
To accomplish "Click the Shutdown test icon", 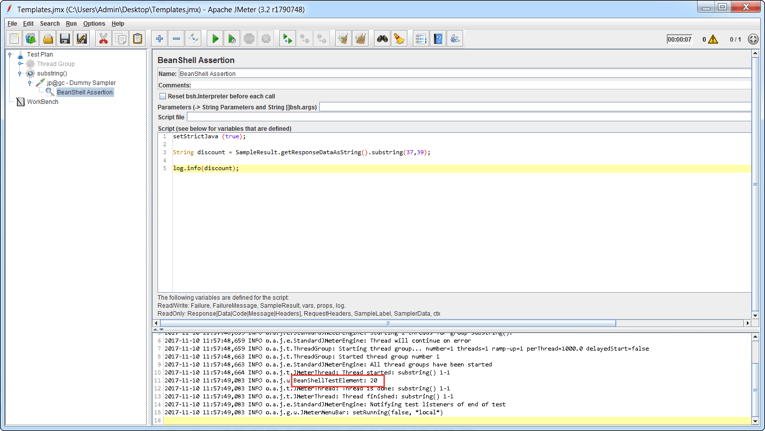I will [266, 39].
